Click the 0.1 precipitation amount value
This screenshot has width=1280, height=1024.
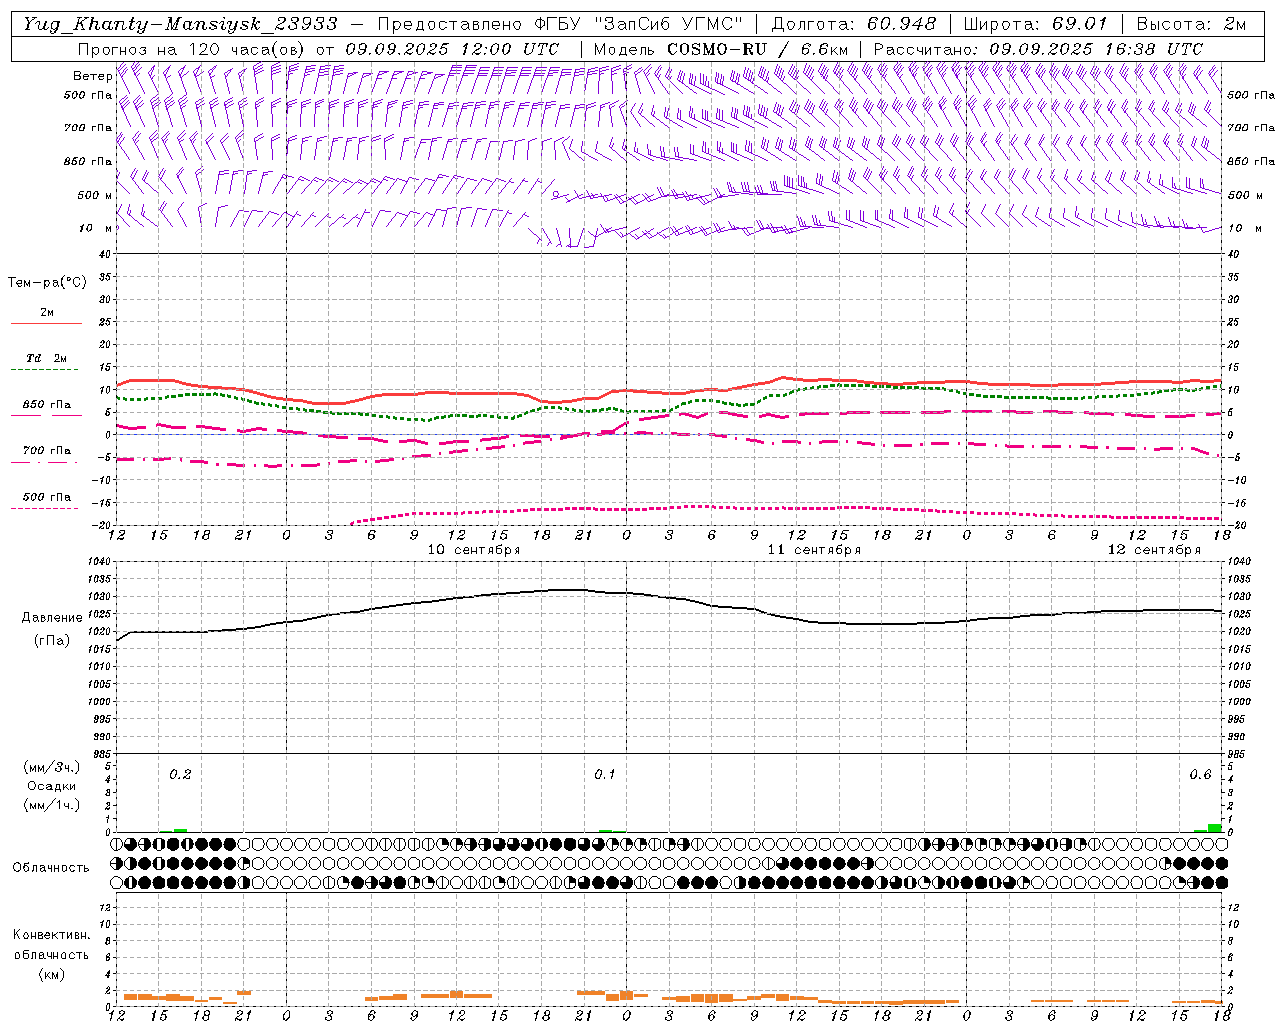tap(605, 775)
